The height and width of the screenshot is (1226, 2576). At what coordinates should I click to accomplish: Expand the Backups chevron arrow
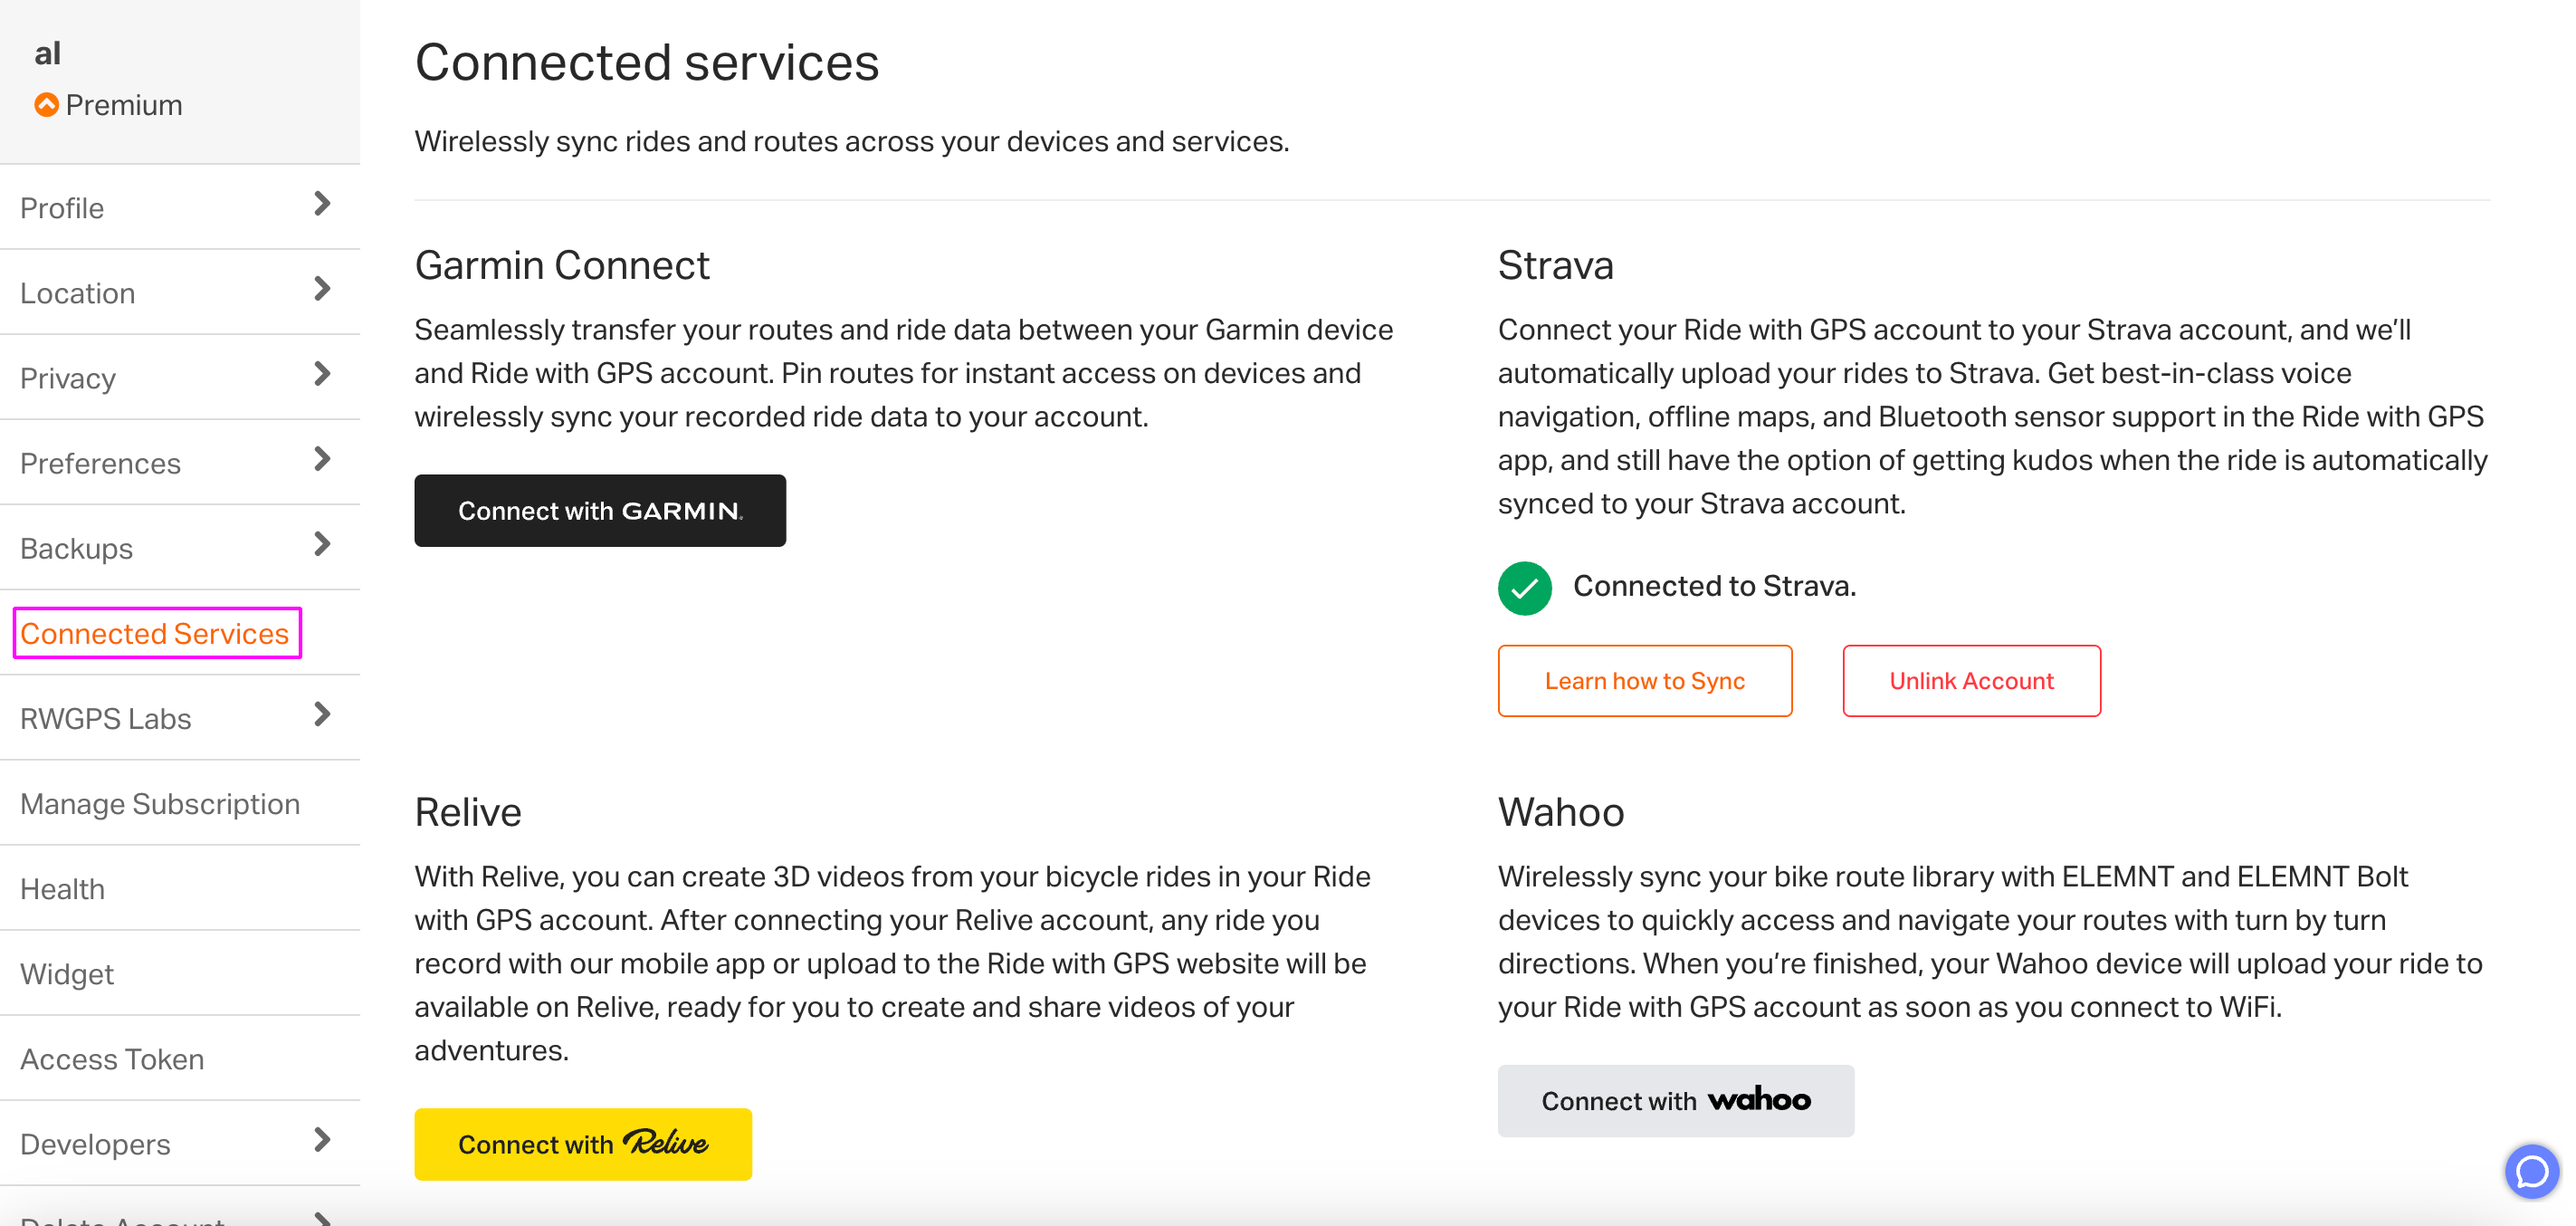click(x=322, y=544)
